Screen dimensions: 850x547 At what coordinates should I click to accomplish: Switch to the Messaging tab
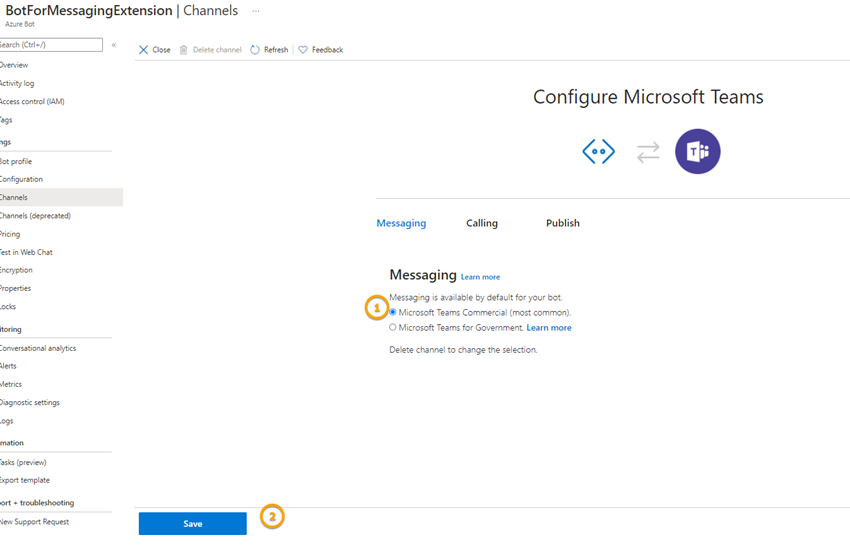[401, 223]
